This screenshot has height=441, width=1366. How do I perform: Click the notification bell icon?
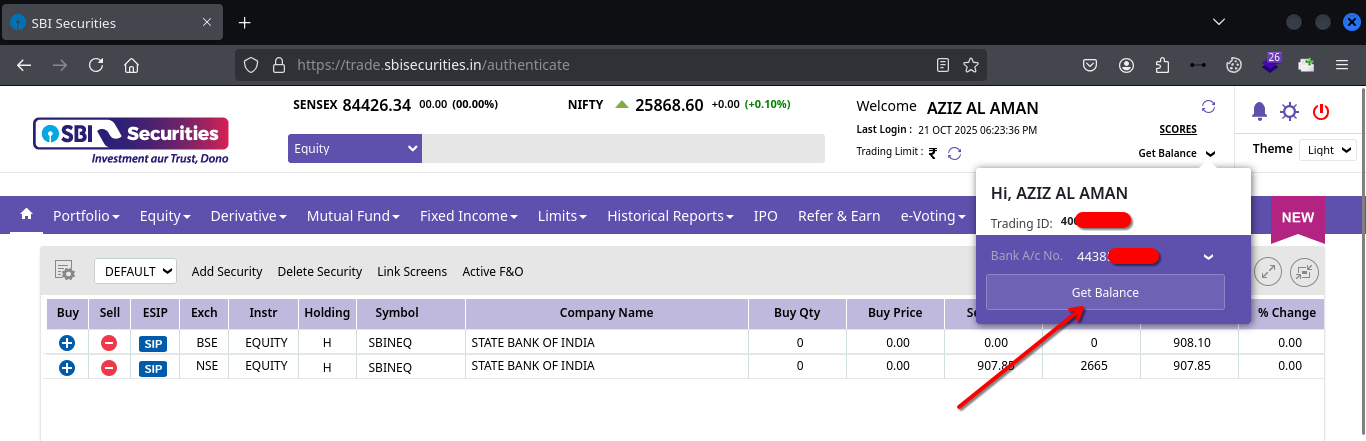[x=1259, y=112]
